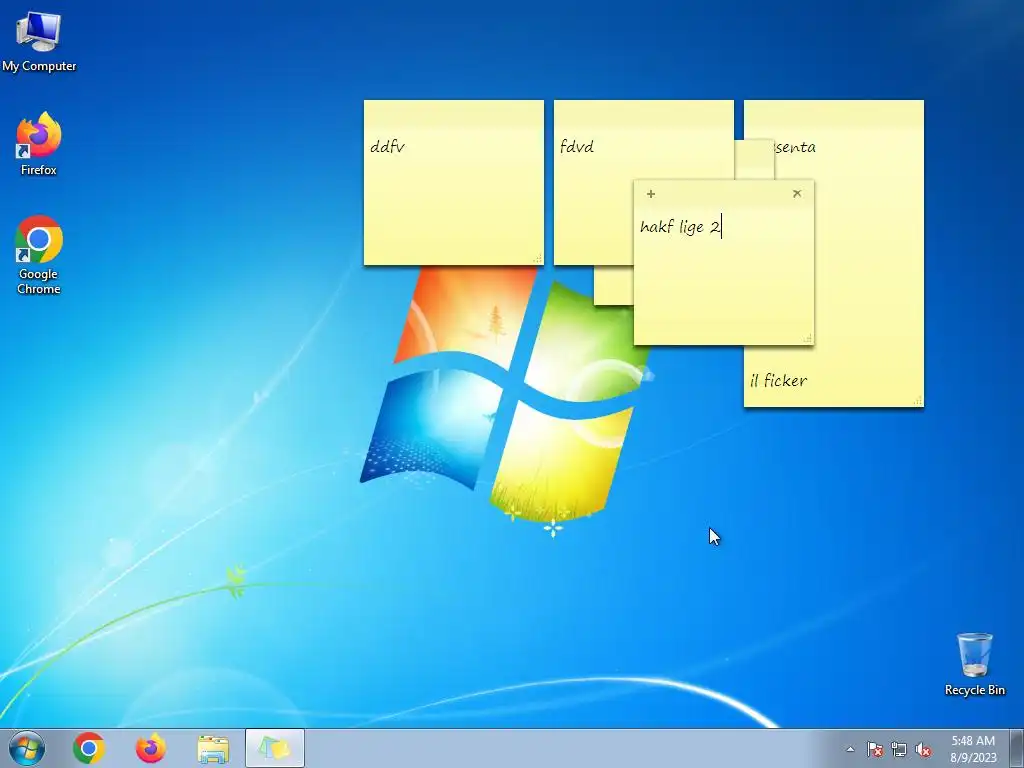Delete the 'hakf lige 2' note

797,193
